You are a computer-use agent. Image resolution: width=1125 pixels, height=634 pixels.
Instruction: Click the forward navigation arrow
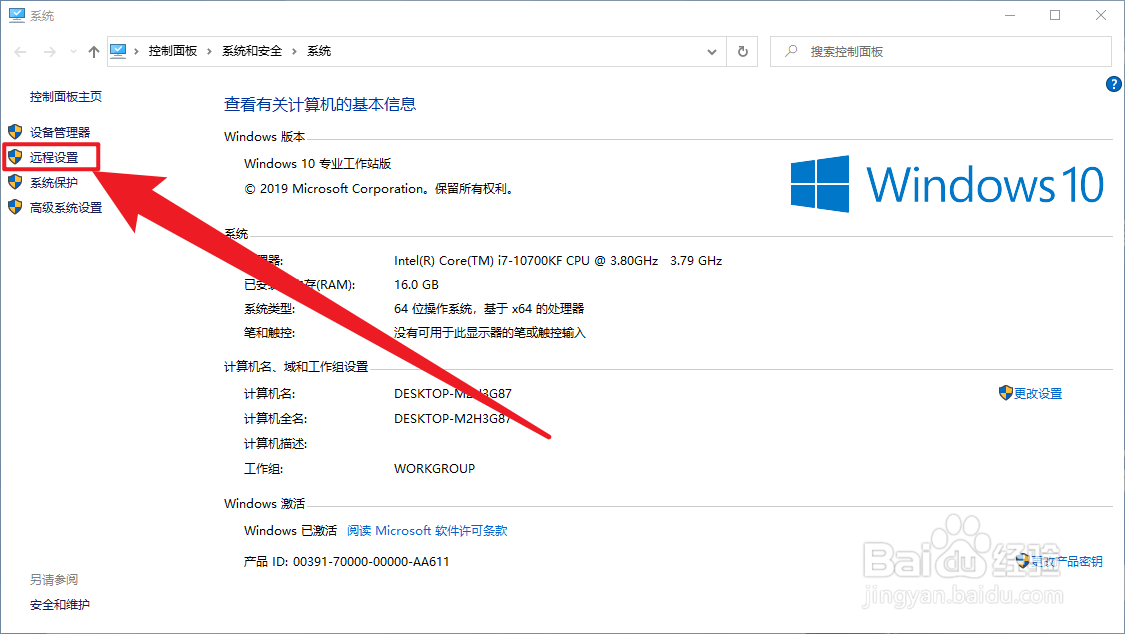[x=50, y=52]
